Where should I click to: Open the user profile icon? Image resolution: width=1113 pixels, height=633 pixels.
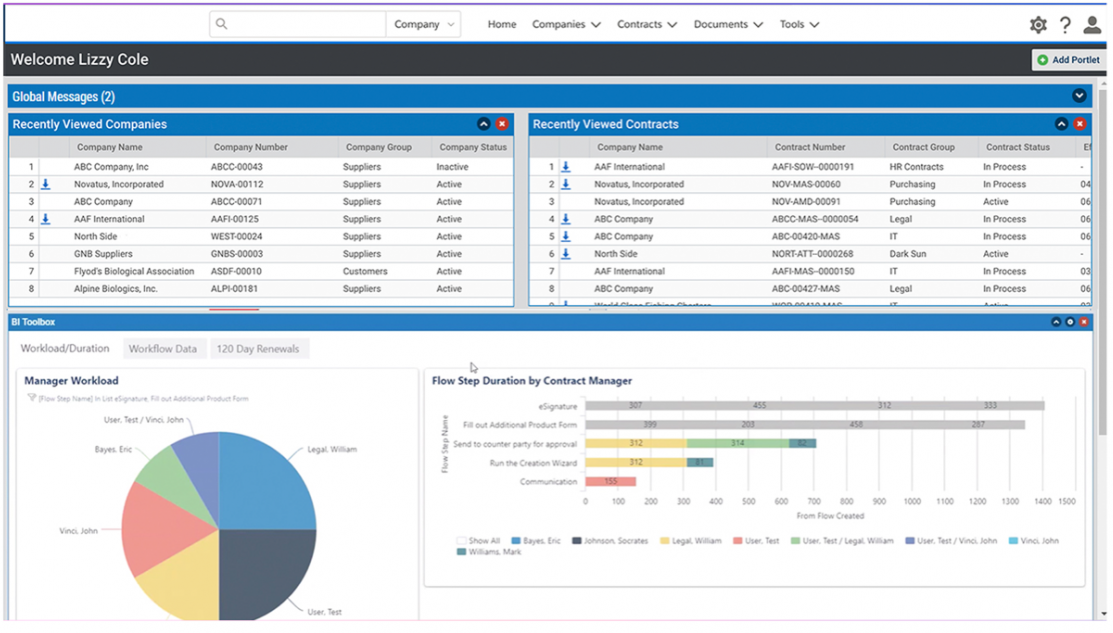pos(1092,25)
